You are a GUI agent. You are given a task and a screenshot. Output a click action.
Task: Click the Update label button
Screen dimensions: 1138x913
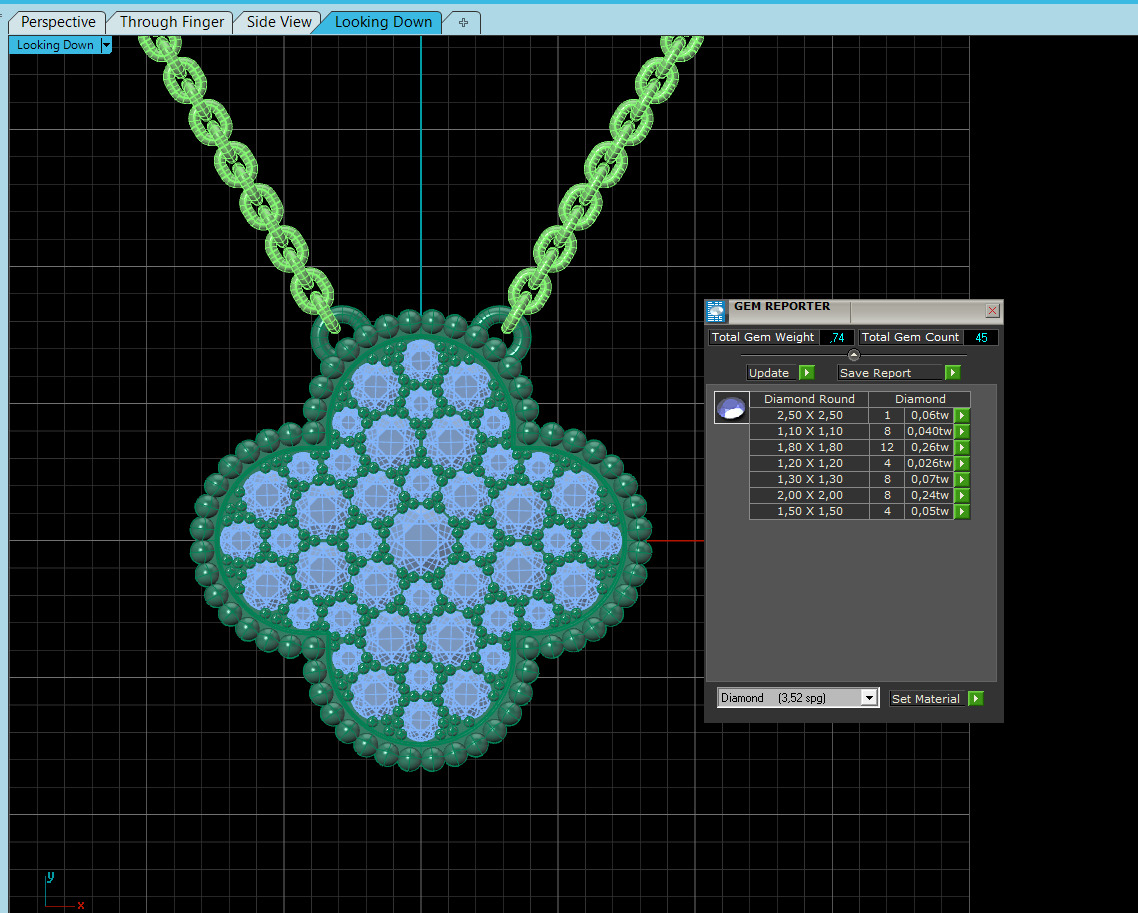tap(769, 373)
